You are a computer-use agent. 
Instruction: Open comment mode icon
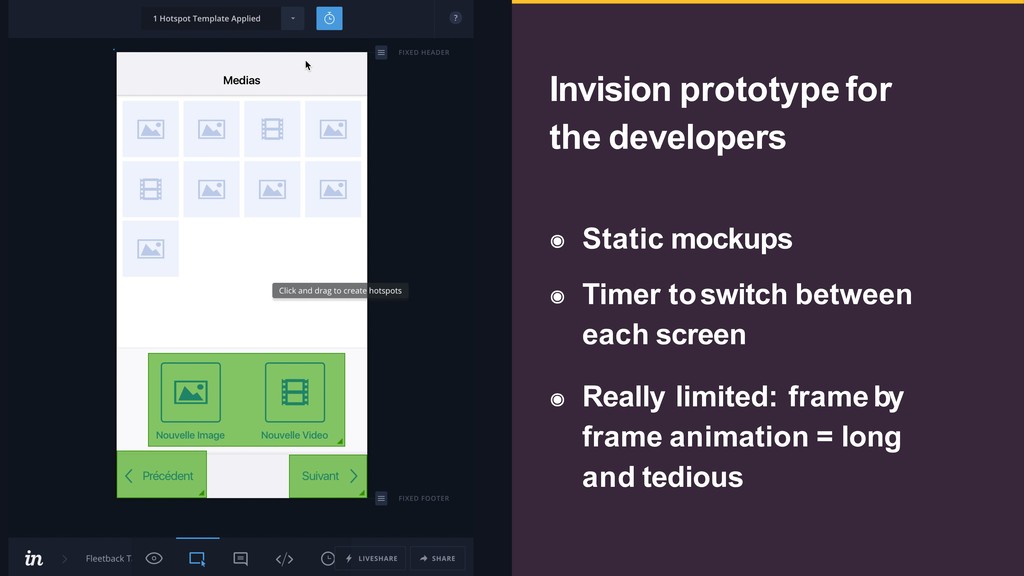tap(240, 558)
